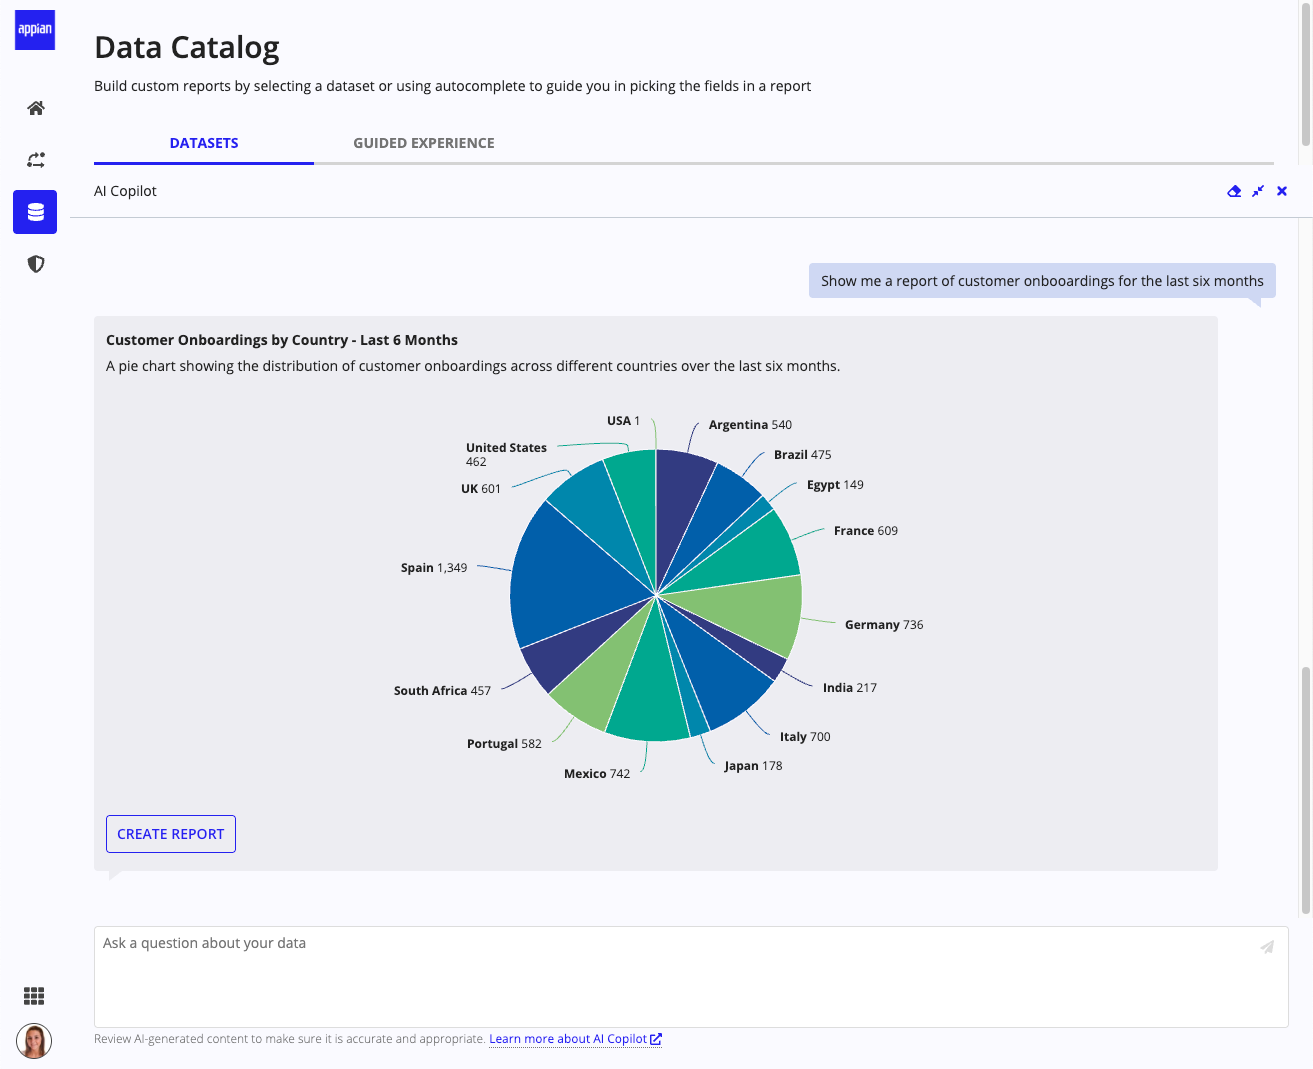Collapse the AI Copilot panel
Viewport: 1313px width, 1069px height.
click(1258, 191)
